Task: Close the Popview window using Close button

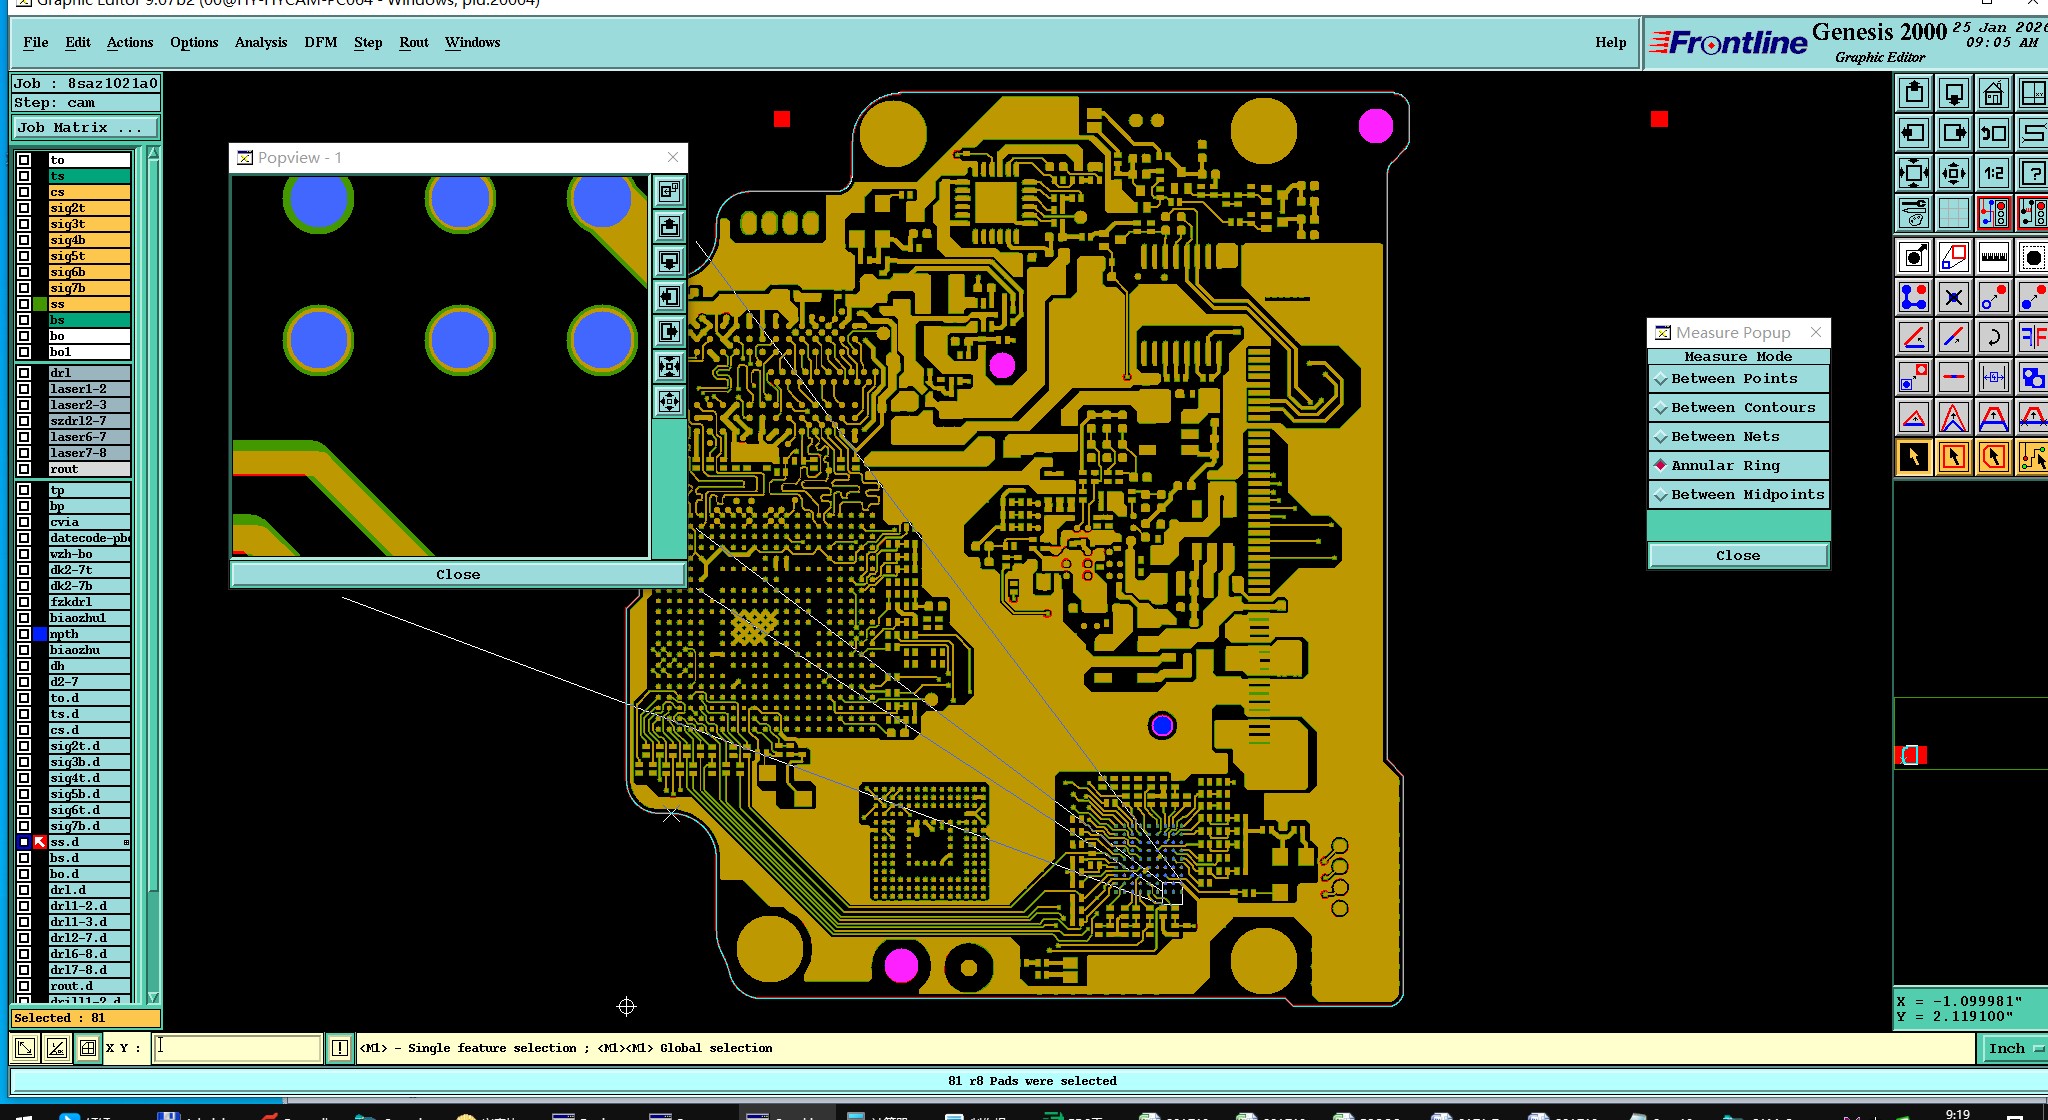Action: point(458,575)
